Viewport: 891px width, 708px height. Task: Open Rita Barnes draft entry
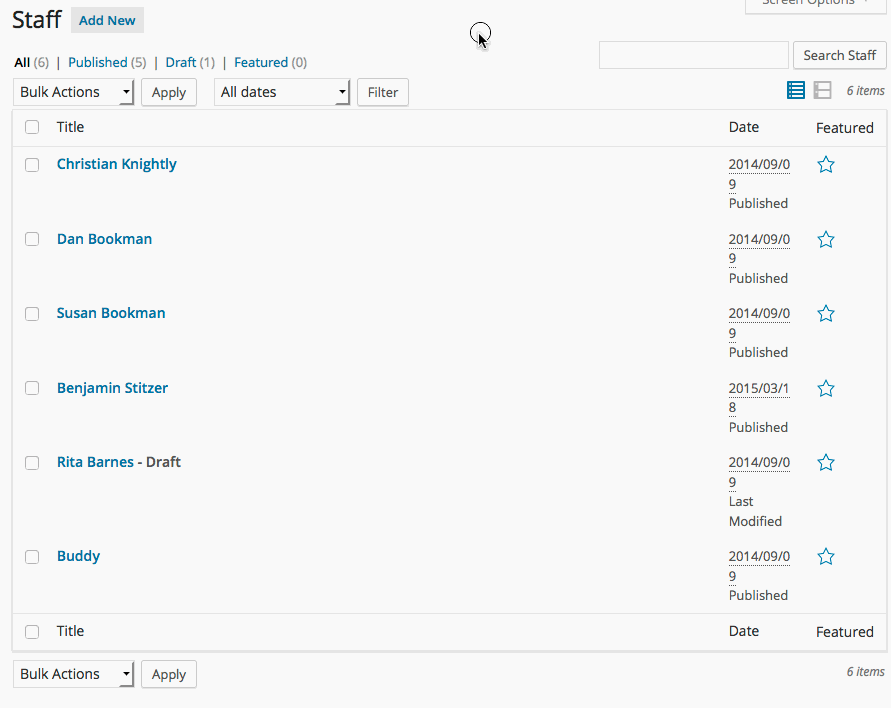pos(95,462)
